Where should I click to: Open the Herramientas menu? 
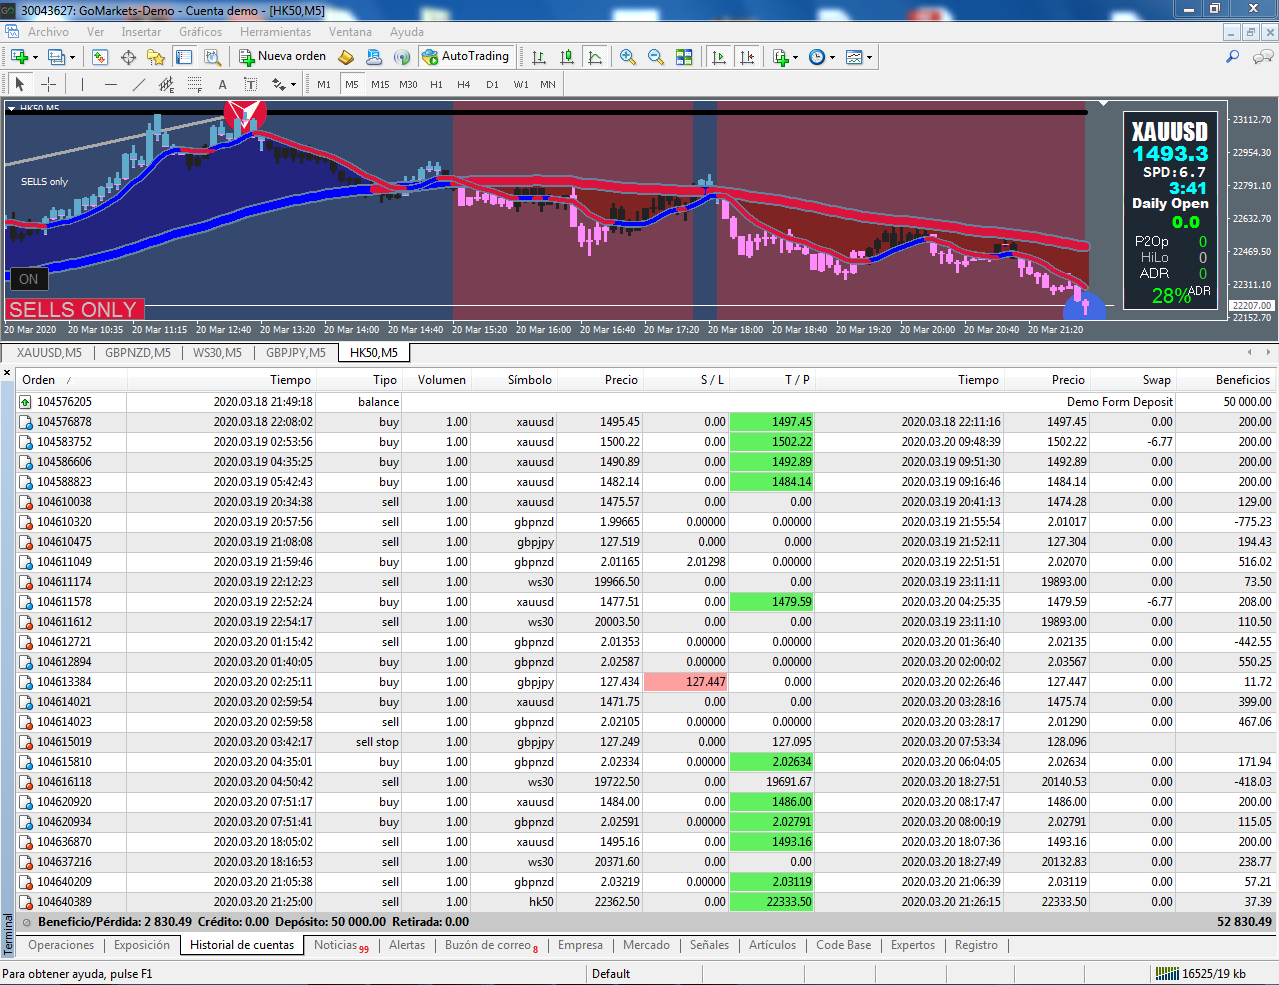coord(275,32)
